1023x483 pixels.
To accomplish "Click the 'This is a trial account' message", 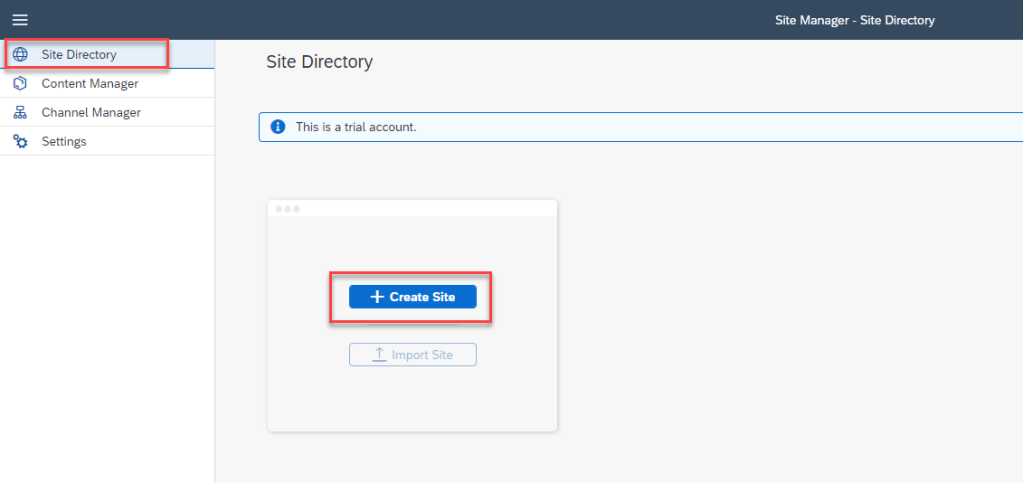I will click(356, 127).
